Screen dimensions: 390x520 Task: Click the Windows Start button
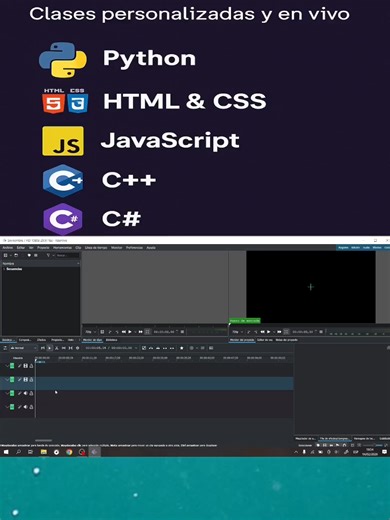[x=6, y=452]
